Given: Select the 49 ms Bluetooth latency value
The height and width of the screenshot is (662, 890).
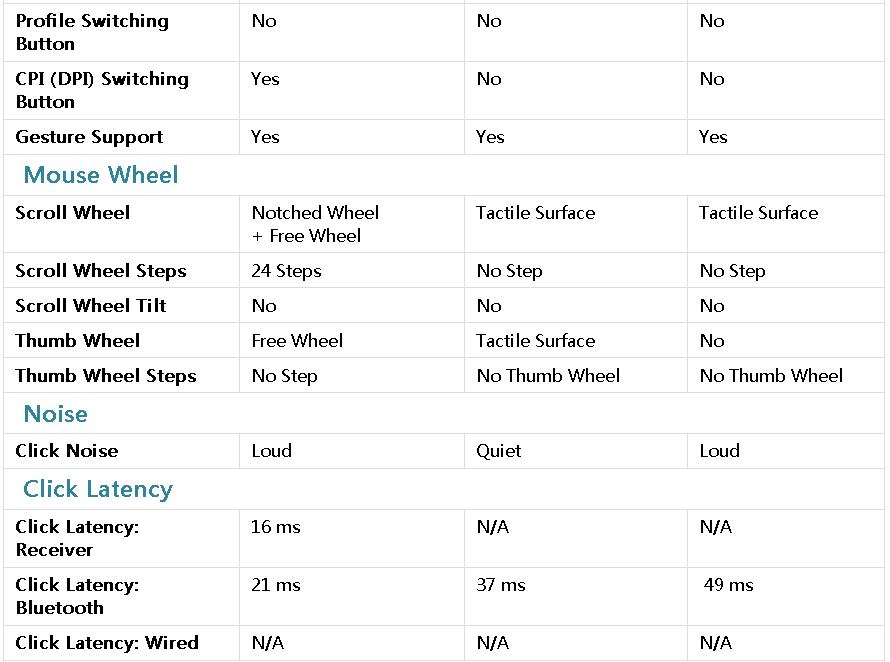Looking at the screenshot, I should (728, 585).
